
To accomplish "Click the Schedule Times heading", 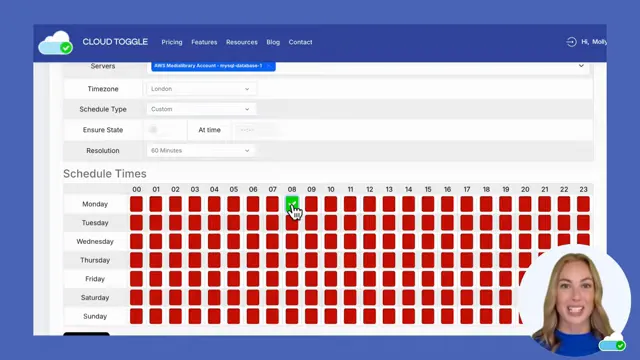I will coord(105,174).
